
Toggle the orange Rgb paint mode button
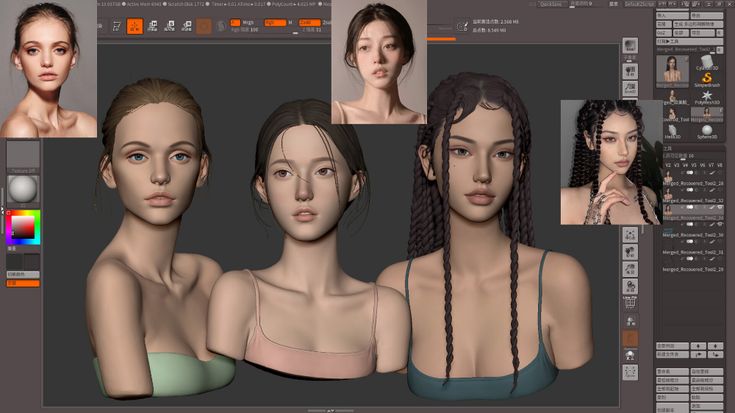[275, 23]
